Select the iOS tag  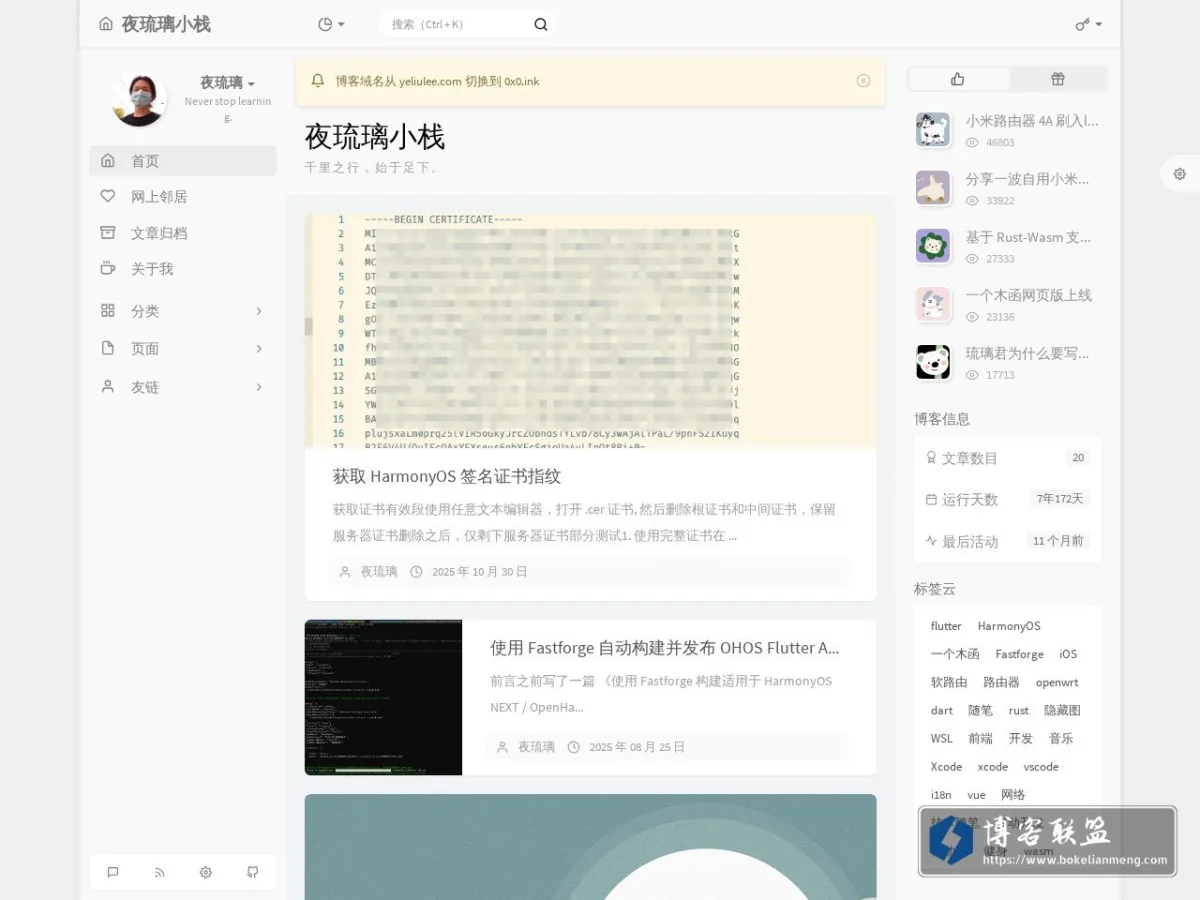(1068, 654)
